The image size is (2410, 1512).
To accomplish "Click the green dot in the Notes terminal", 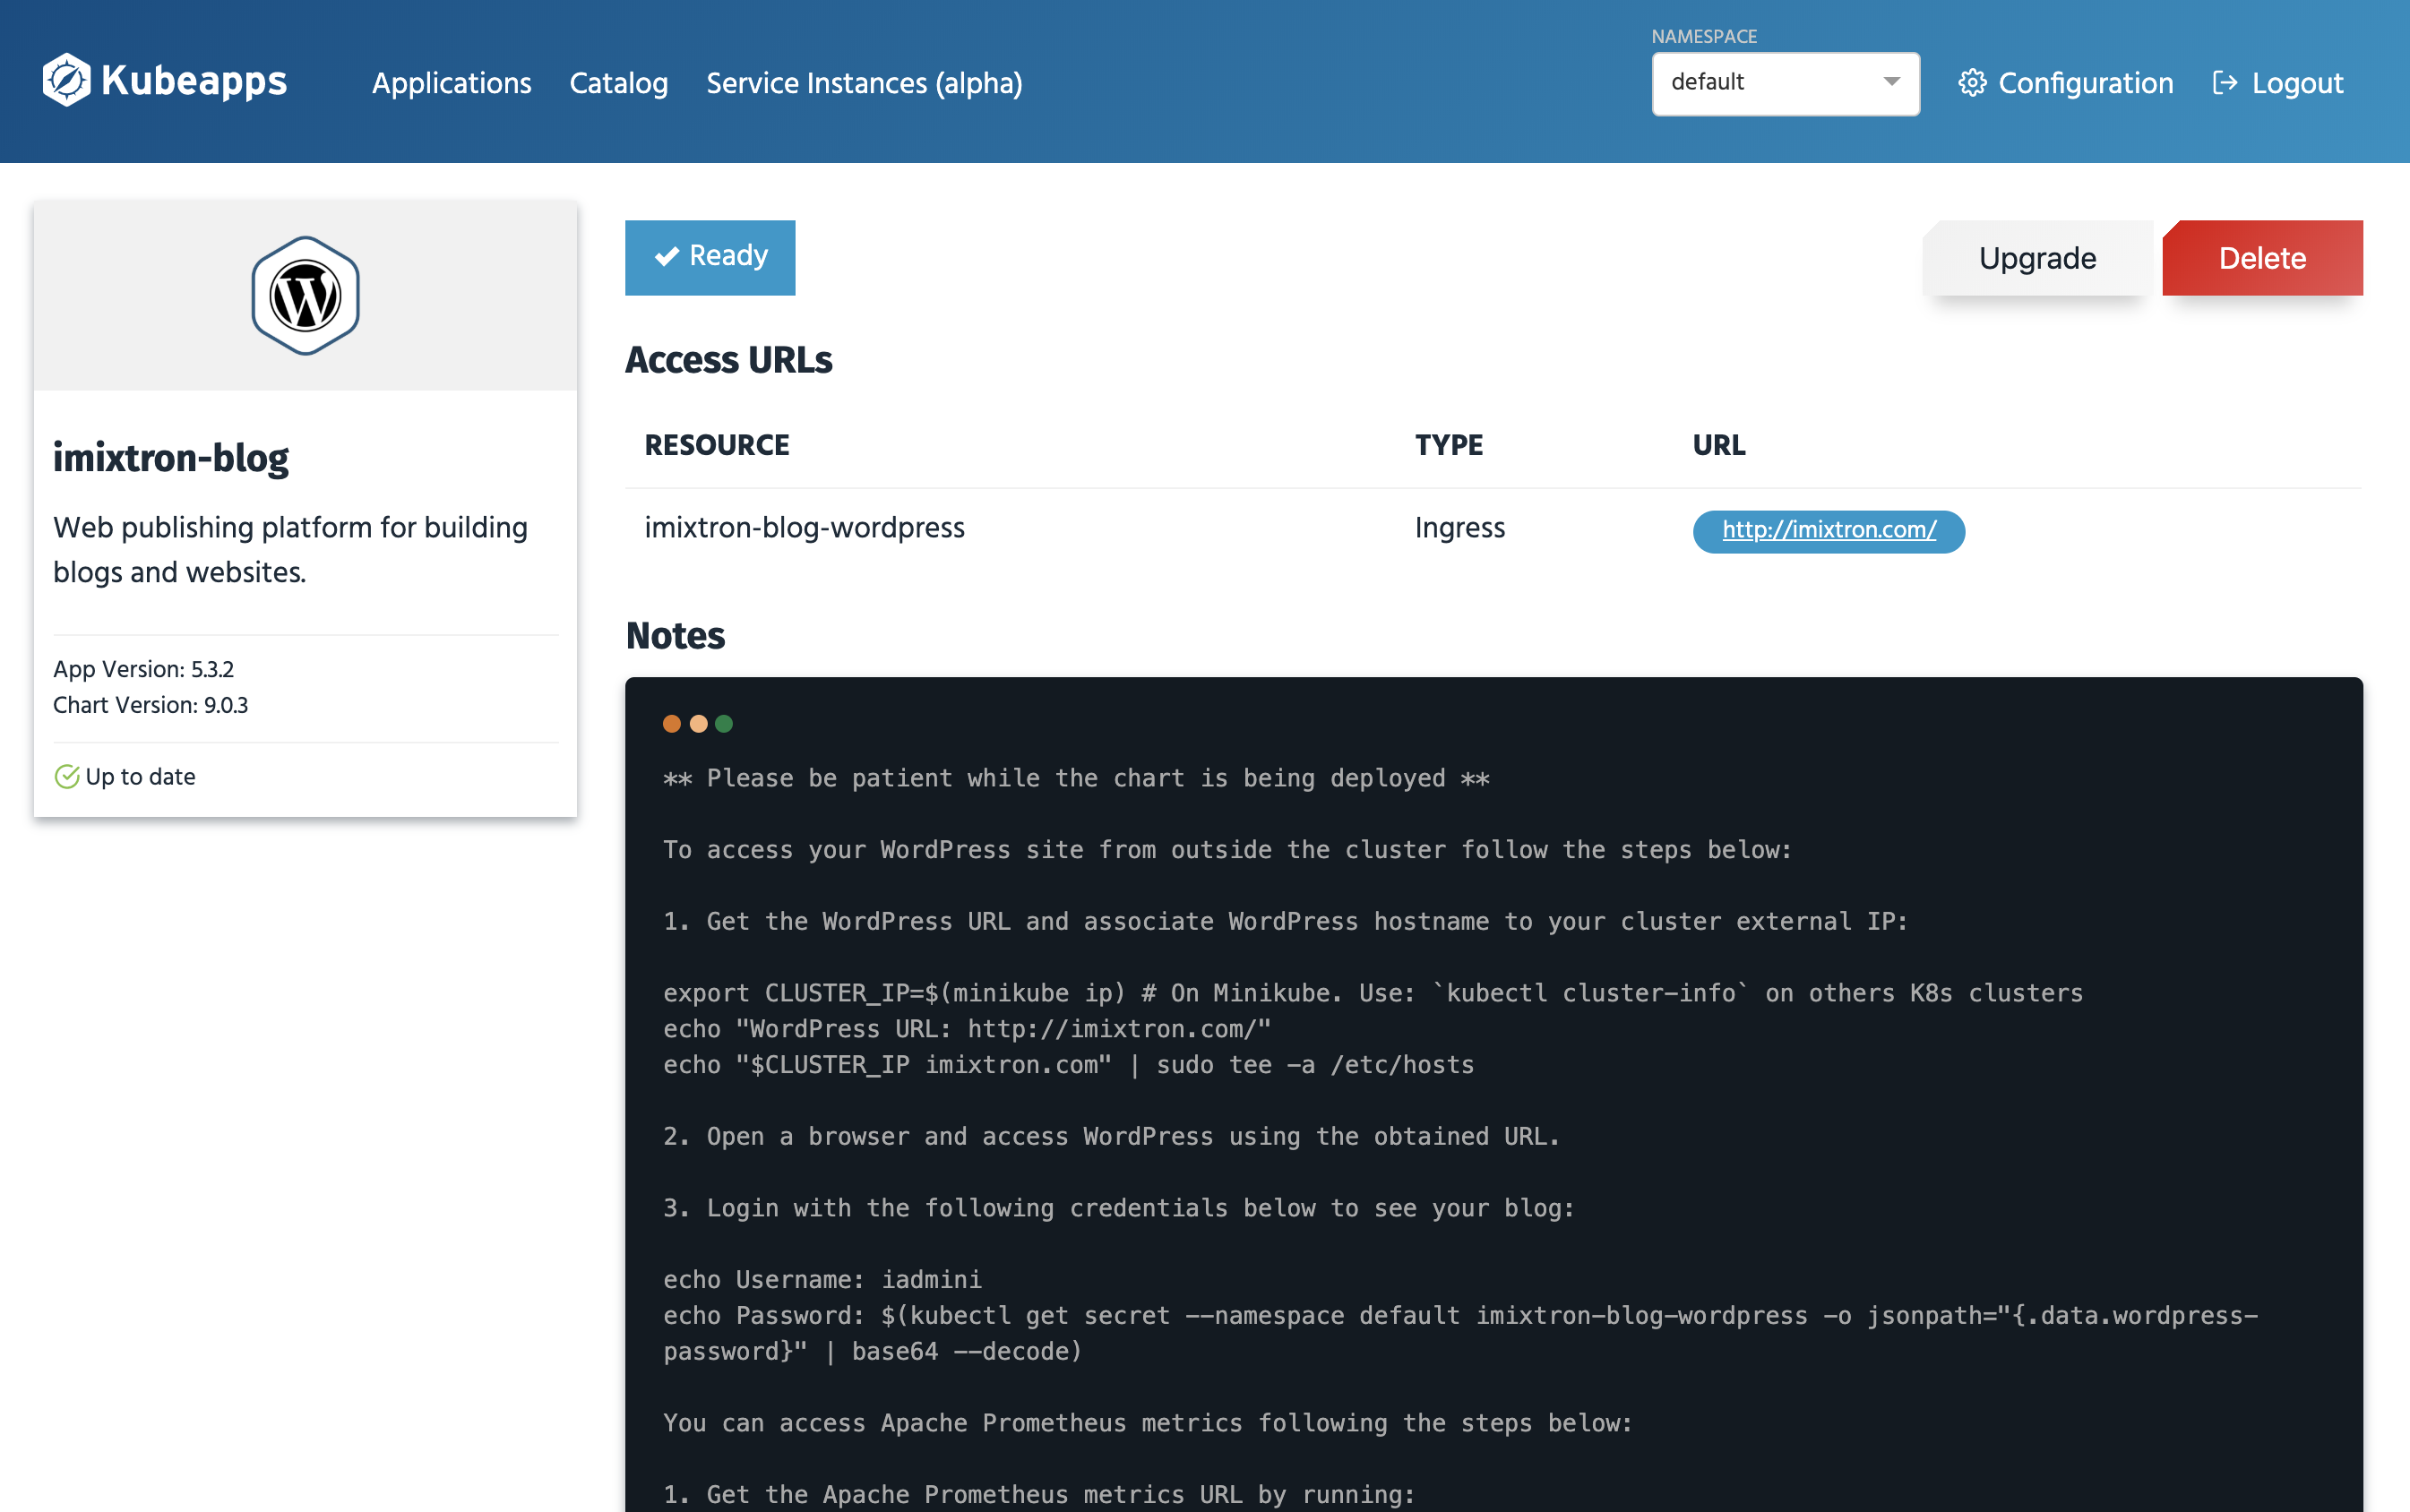I will coord(723,722).
